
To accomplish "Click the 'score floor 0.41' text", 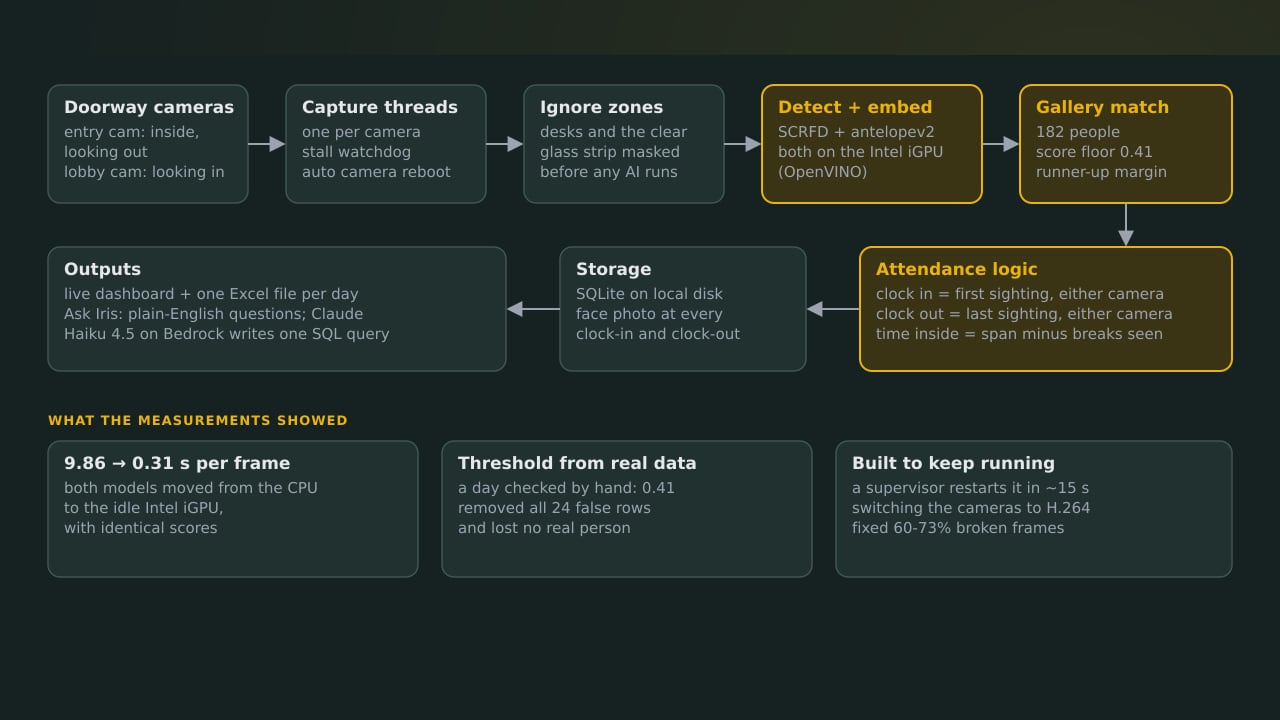I will point(1094,152).
